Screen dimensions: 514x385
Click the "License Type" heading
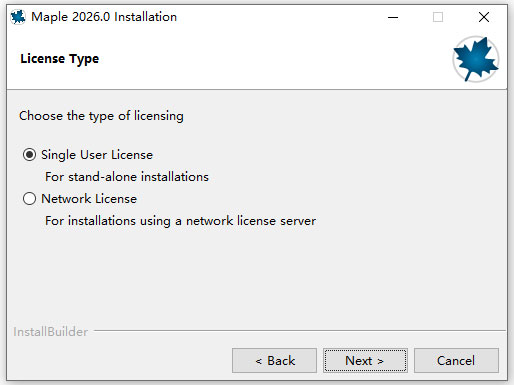[x=60, y=59]
